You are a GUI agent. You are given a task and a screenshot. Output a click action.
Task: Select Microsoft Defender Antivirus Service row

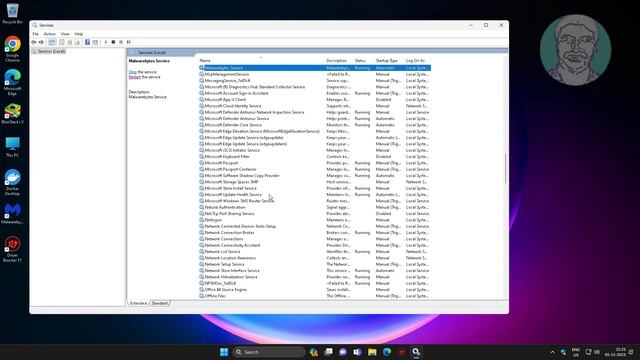click(315, 118)
